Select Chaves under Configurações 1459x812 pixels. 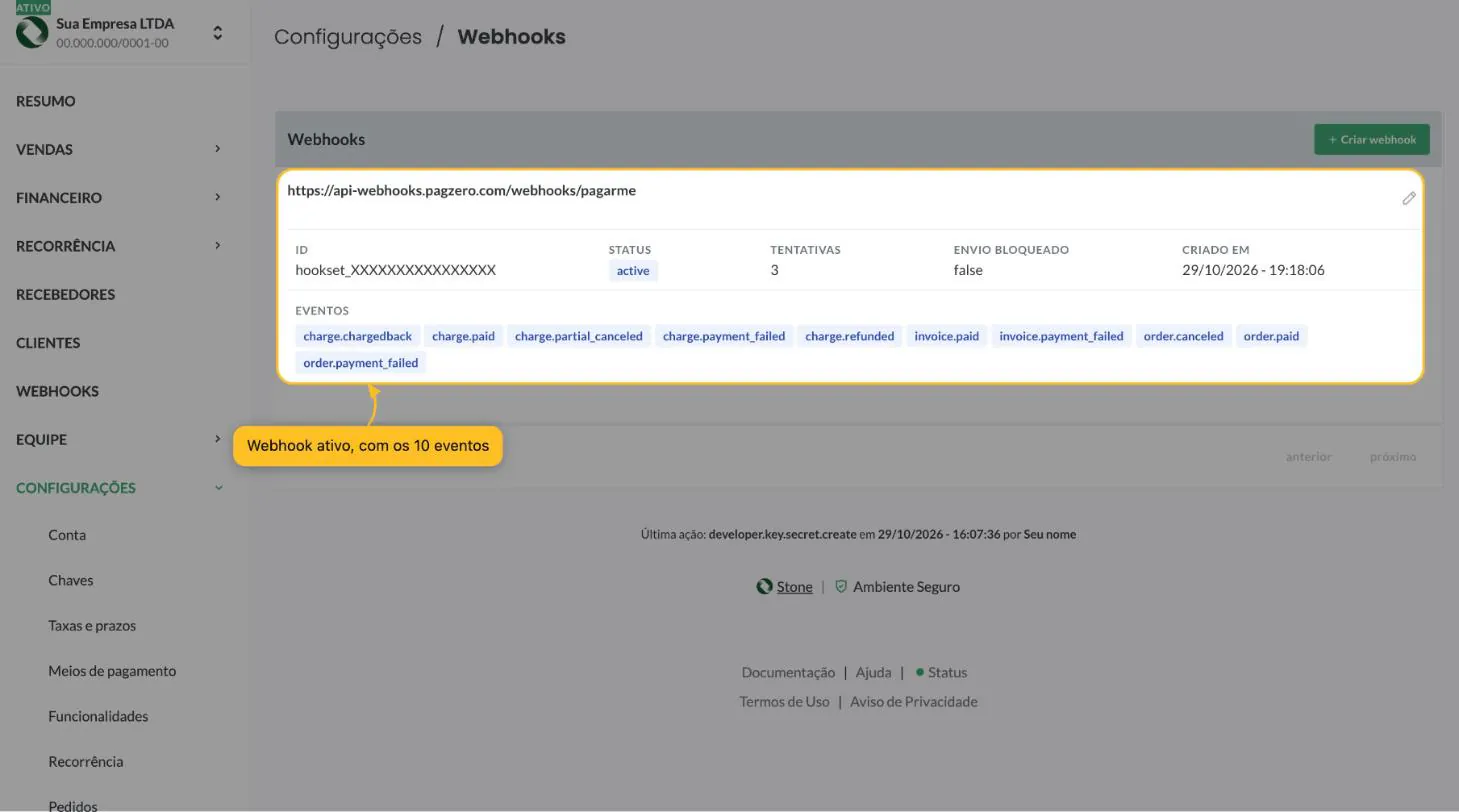[x=70, y=580]
